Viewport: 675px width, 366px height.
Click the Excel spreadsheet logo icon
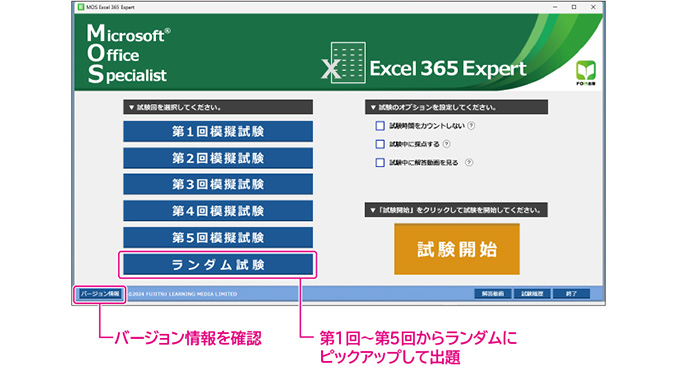(344, 63)
